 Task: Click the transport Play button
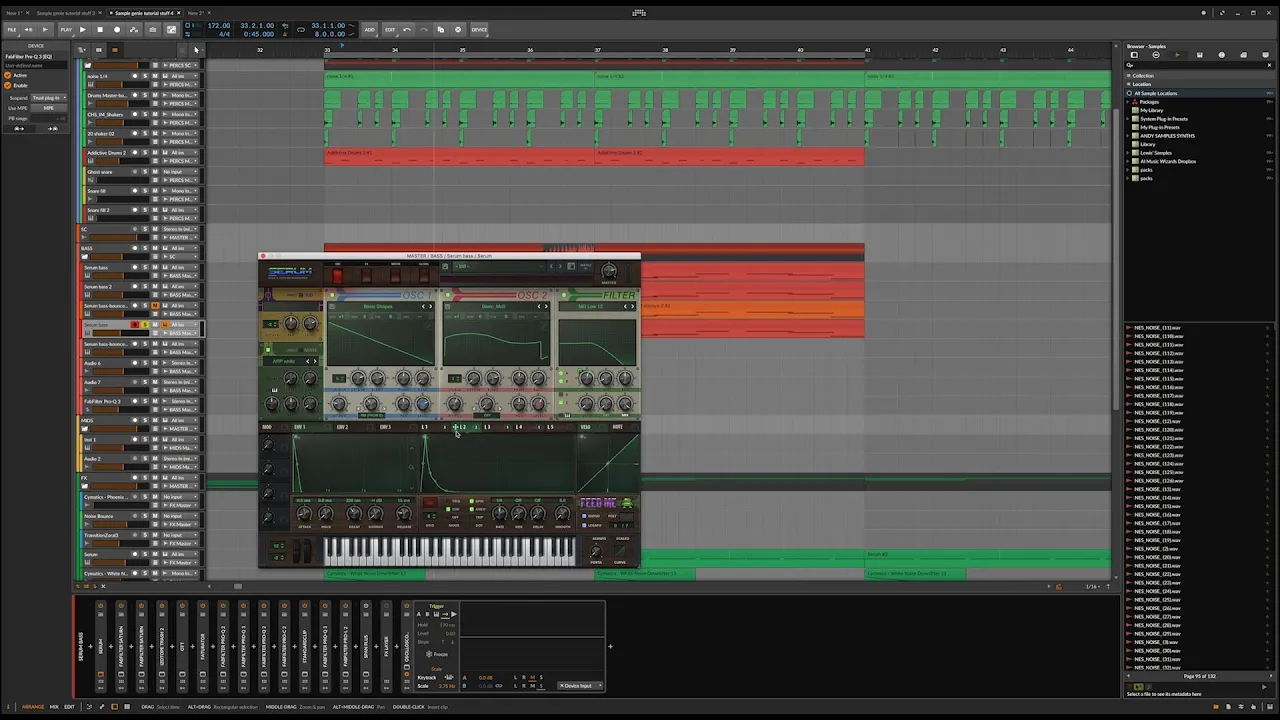[x=83, y=30]
